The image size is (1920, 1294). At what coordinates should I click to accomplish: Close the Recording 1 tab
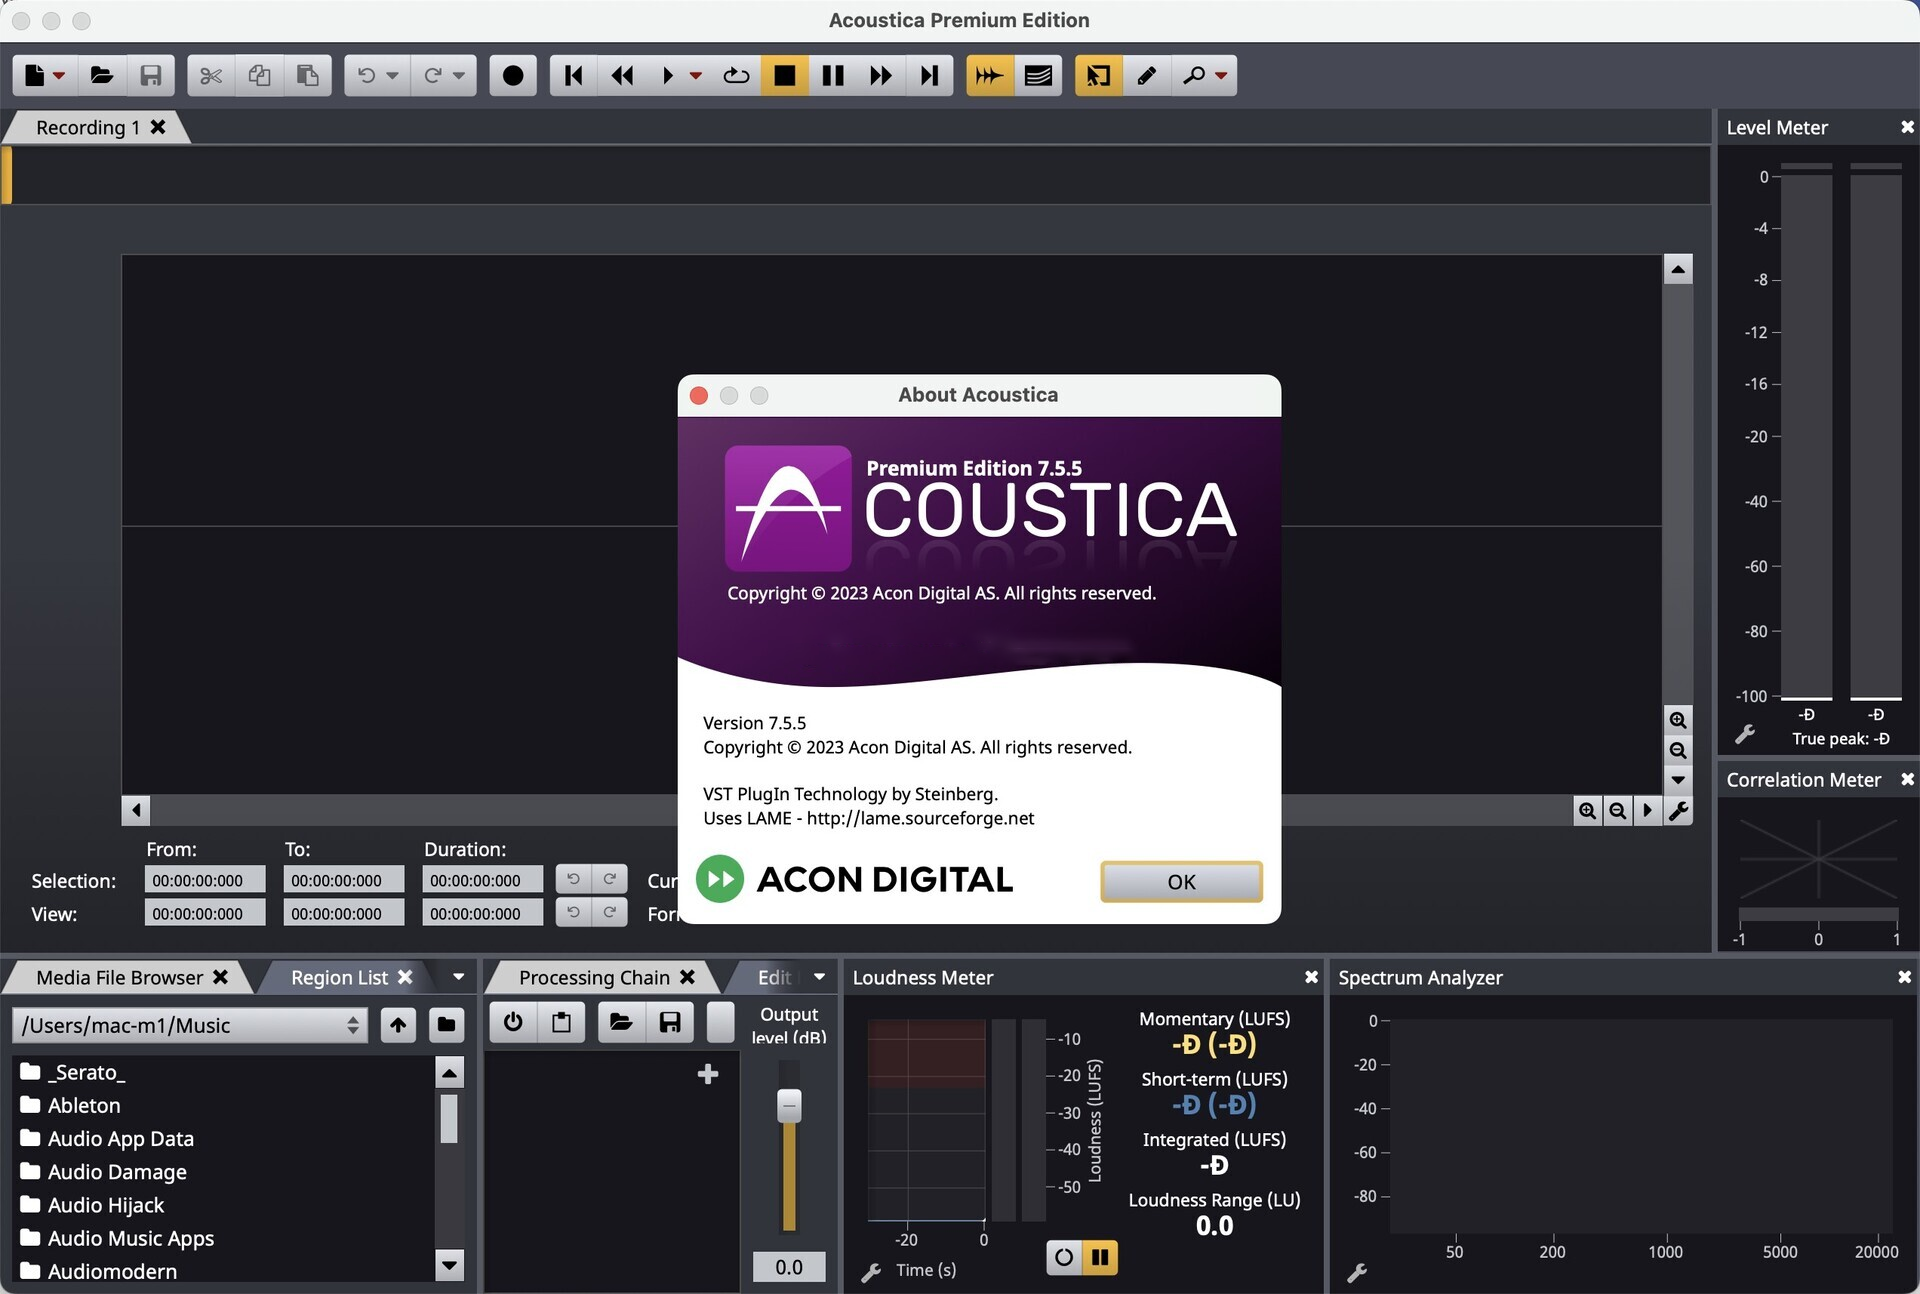pos(158,127)
